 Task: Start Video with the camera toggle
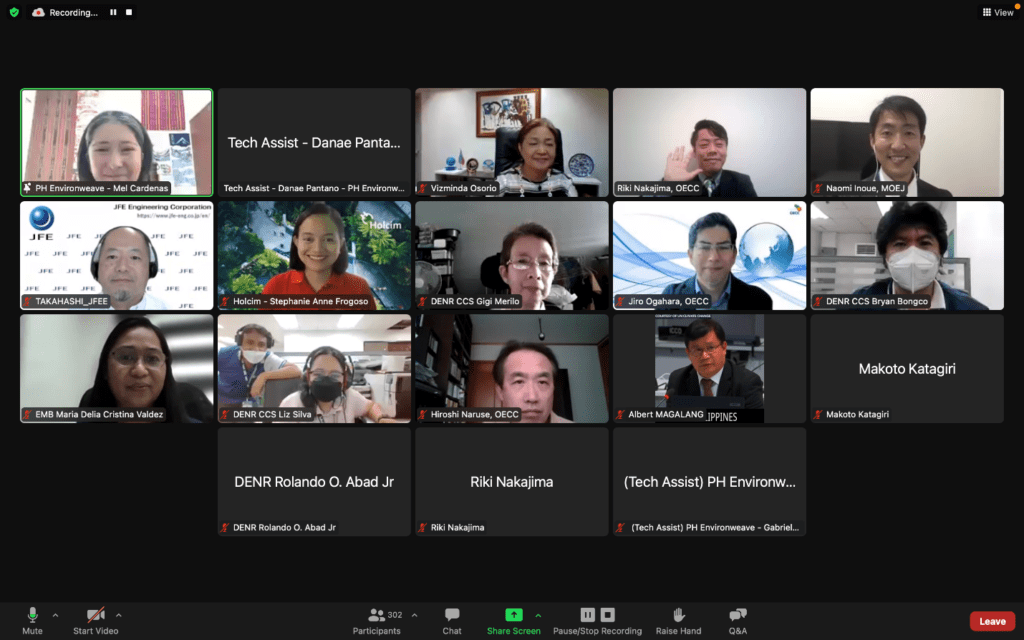(x=95, y=619)
